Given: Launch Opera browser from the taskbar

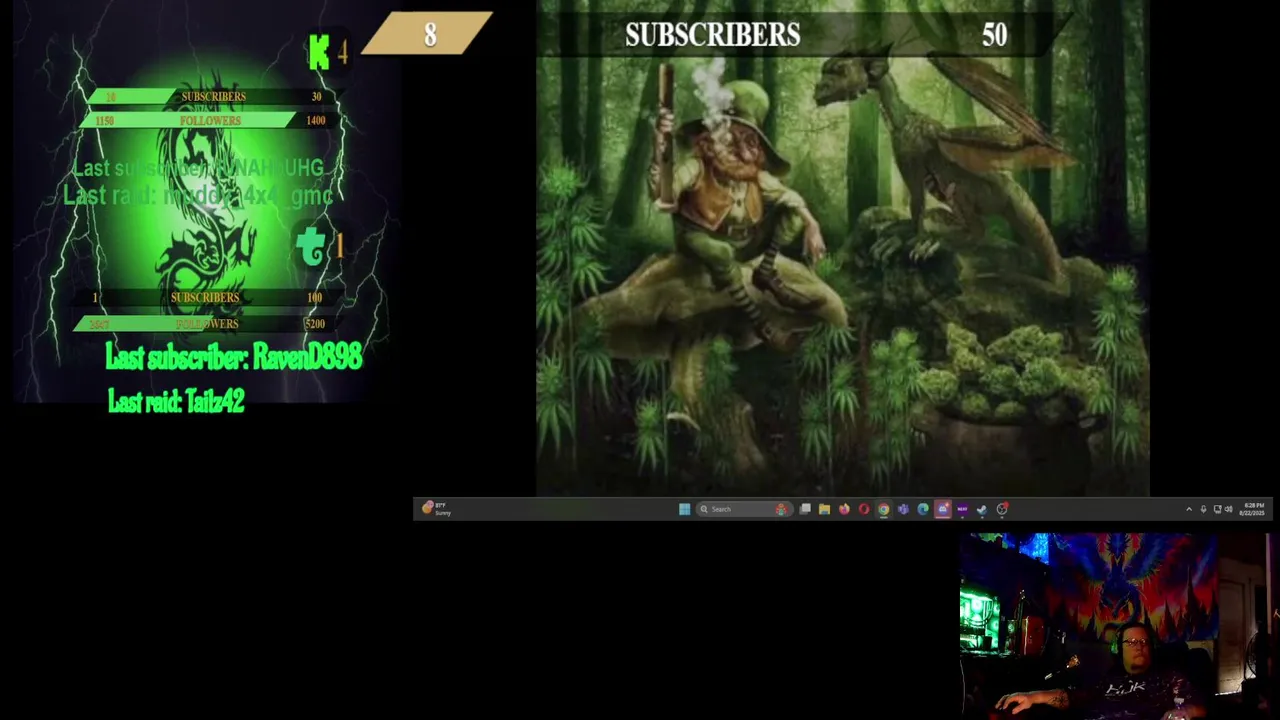Looking at the screenshot, I should coord(864,509).
